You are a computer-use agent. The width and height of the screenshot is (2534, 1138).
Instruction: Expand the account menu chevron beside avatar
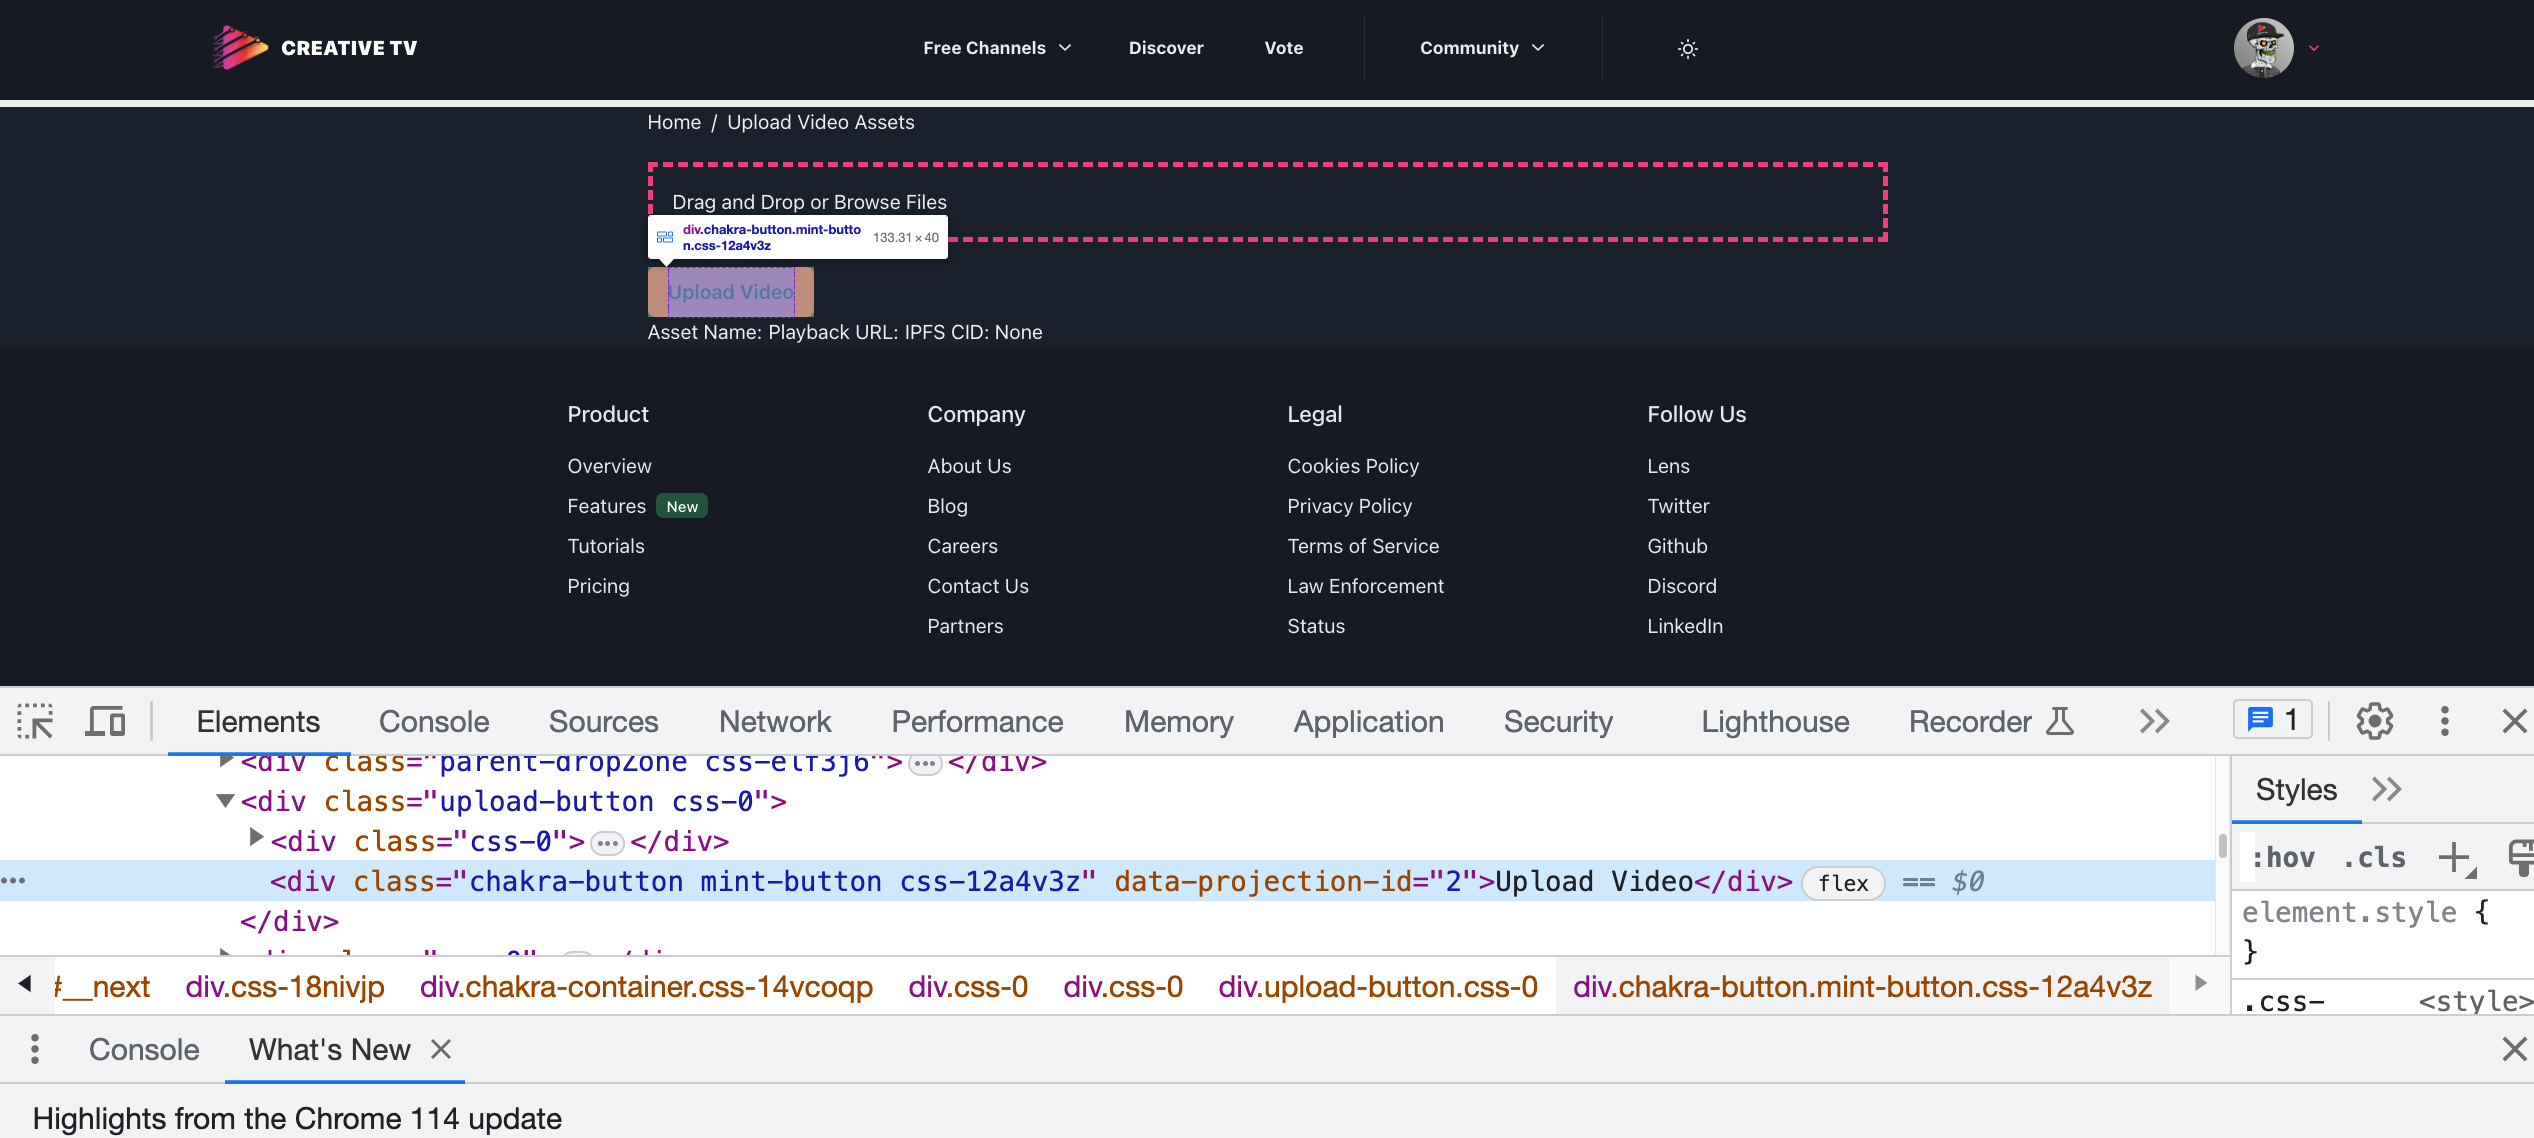click(2313, 48)
